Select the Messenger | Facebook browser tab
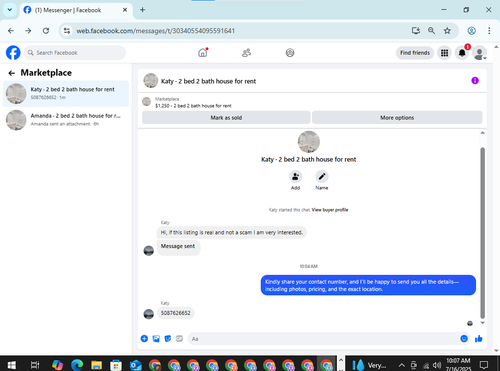500x371 pixels. pos(76,10)
